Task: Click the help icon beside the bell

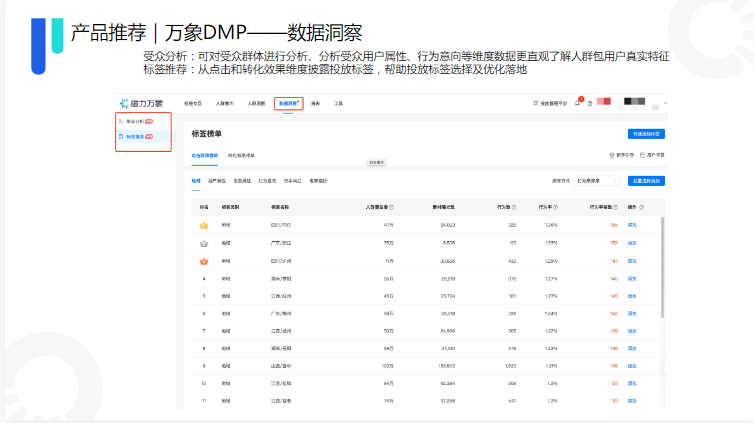Action: tap(590, 103)
